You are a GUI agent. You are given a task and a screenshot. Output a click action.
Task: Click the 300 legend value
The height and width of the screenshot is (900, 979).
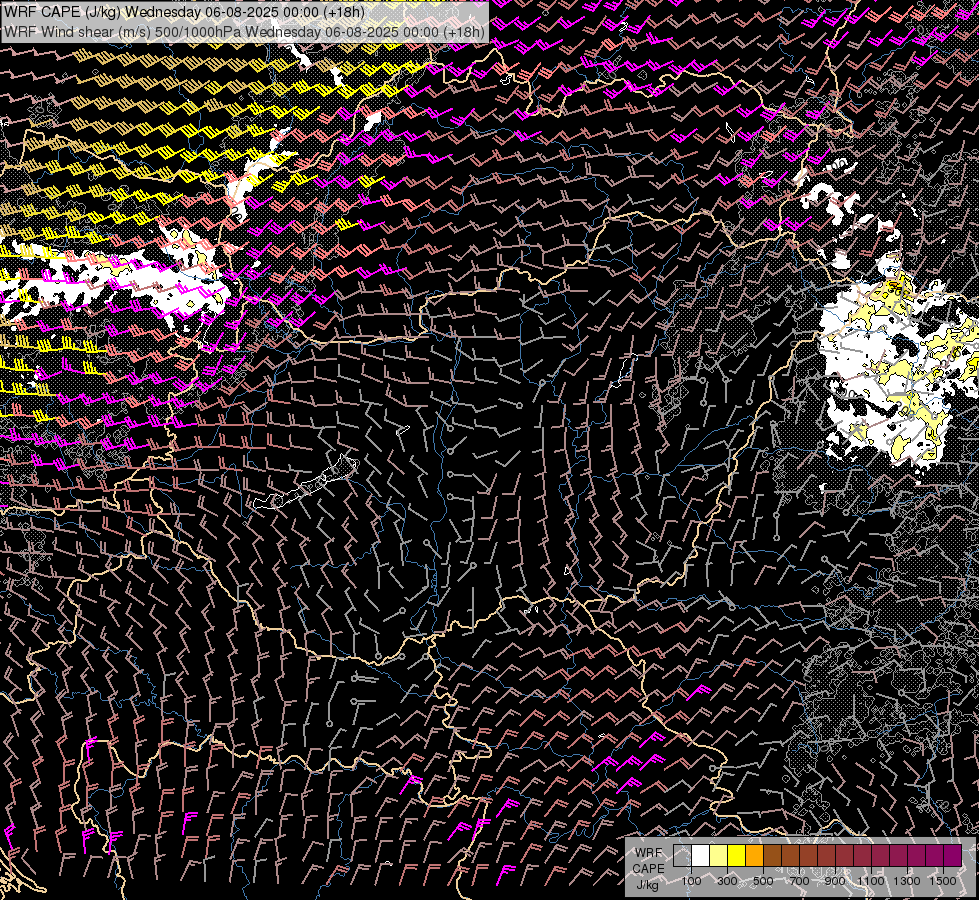727,881
